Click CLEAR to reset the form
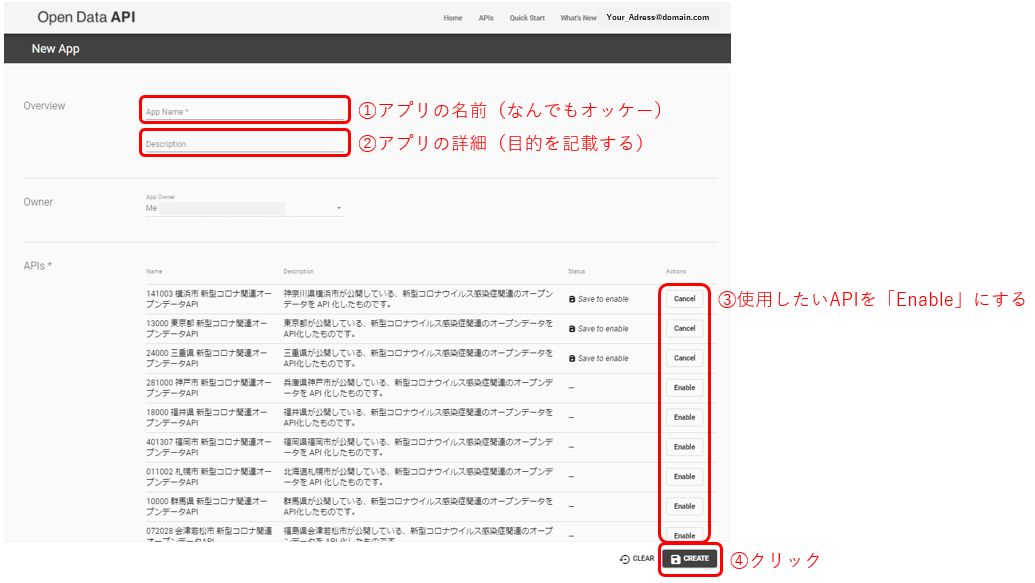This screenshot has height=583, width=1035. coord(638,559)
